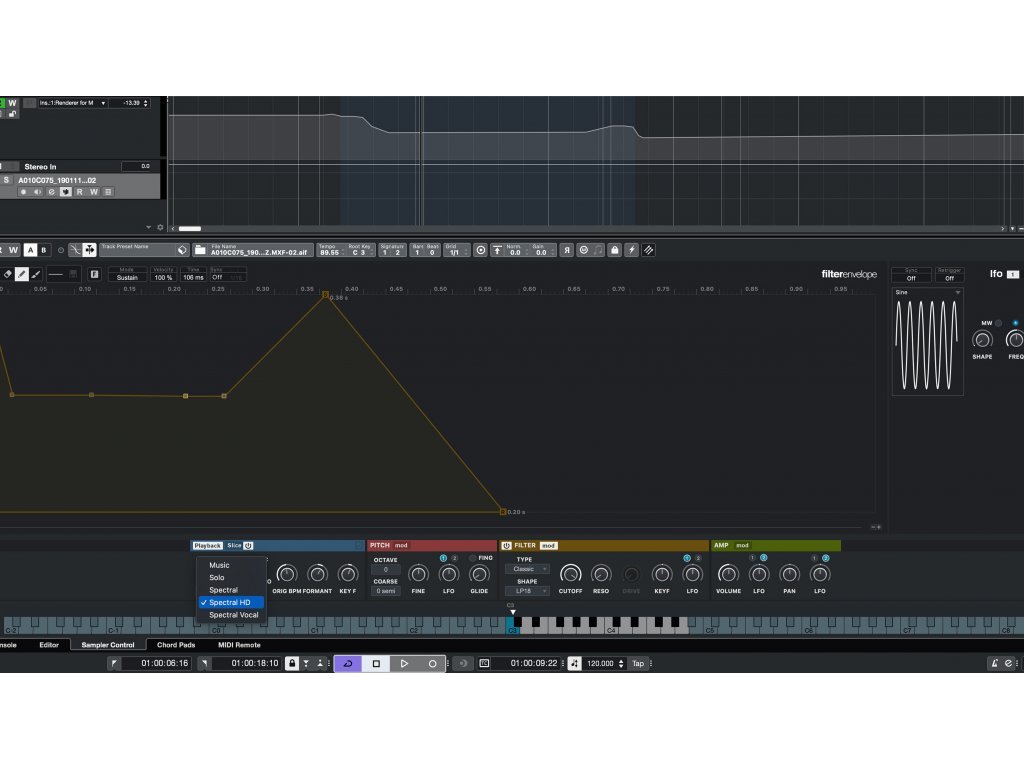Click the Play button in transport bar

click(x=404, y=663)
